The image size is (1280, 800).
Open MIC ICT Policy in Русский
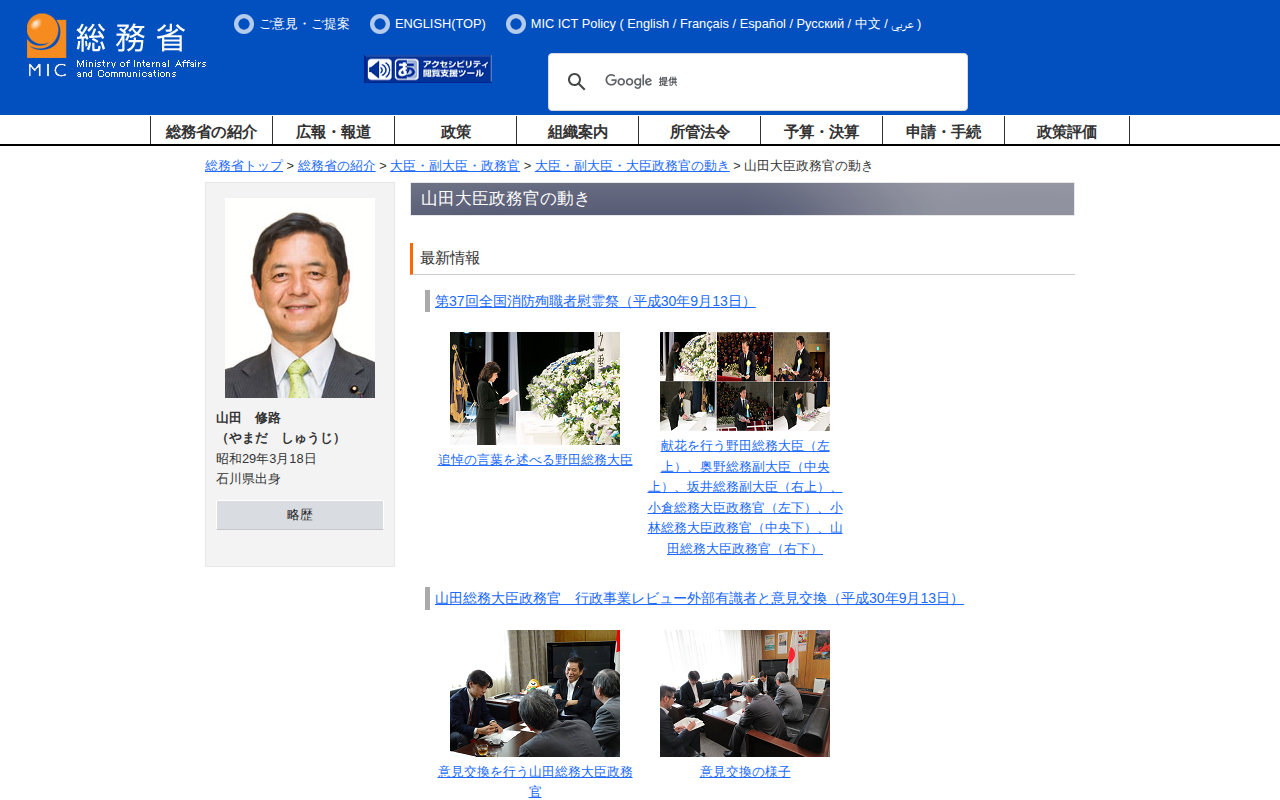pos(822,24)
